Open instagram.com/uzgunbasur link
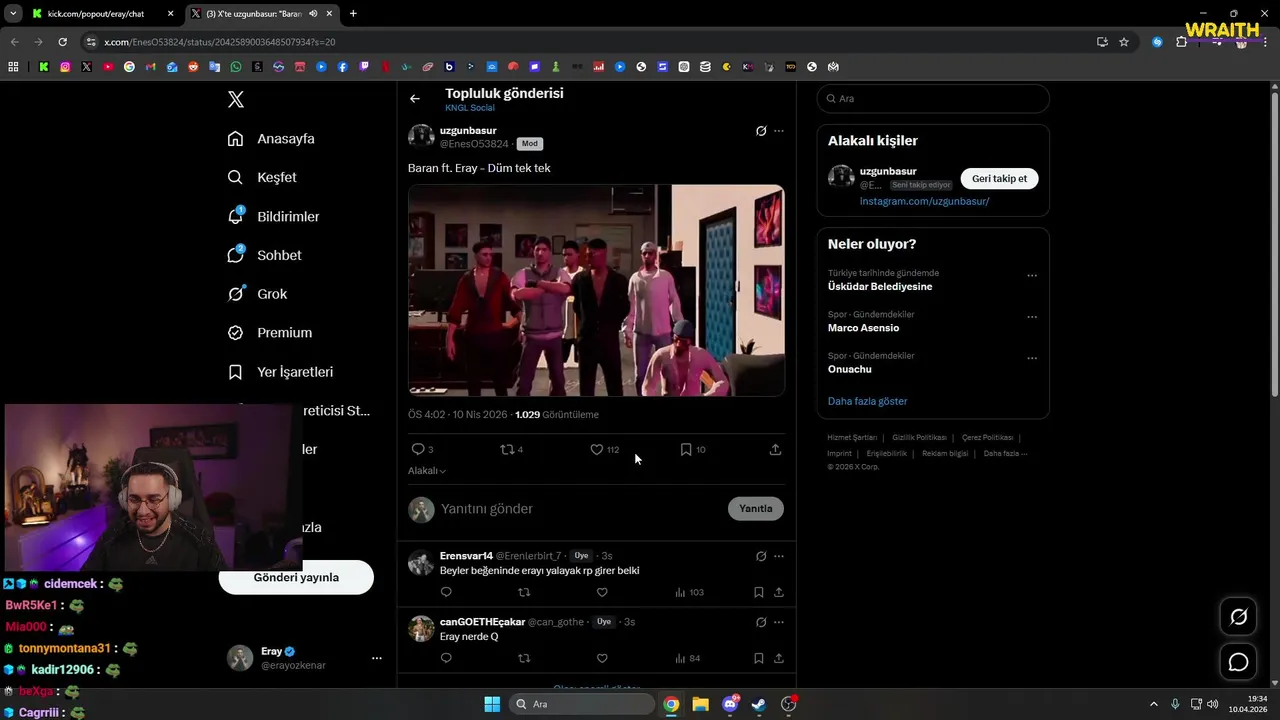 click(x=924, y=201)
